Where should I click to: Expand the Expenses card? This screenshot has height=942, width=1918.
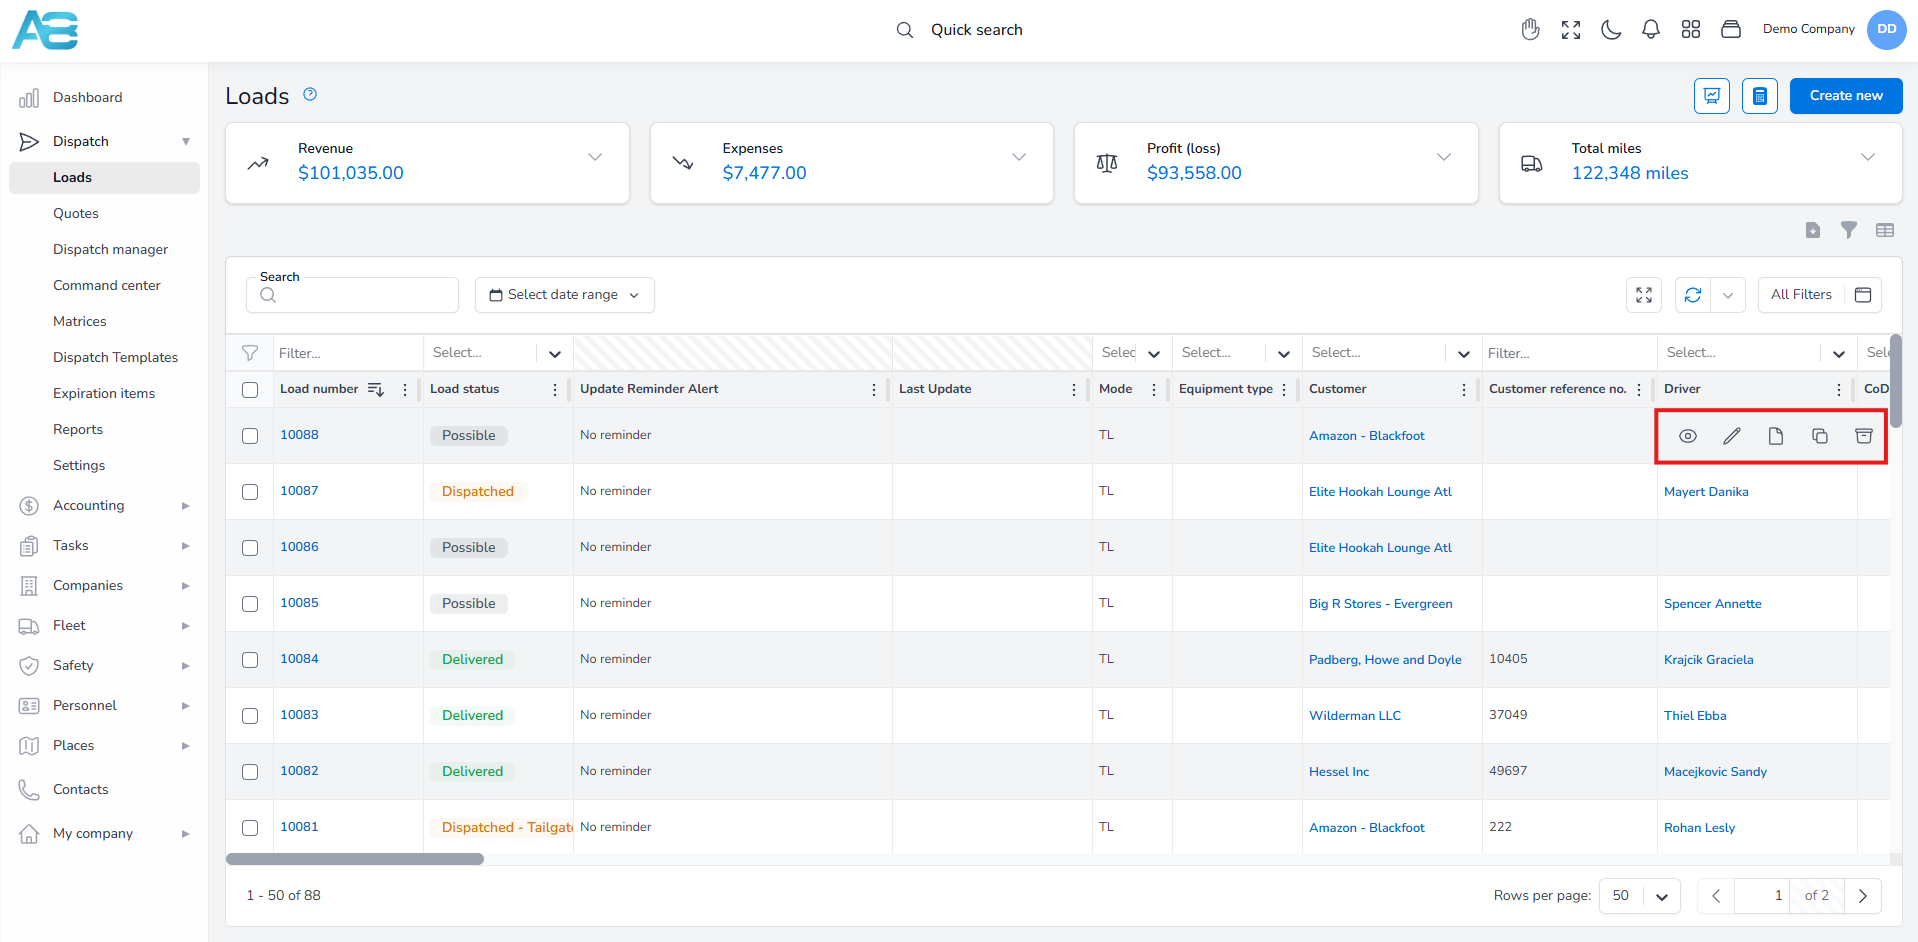1019,157
